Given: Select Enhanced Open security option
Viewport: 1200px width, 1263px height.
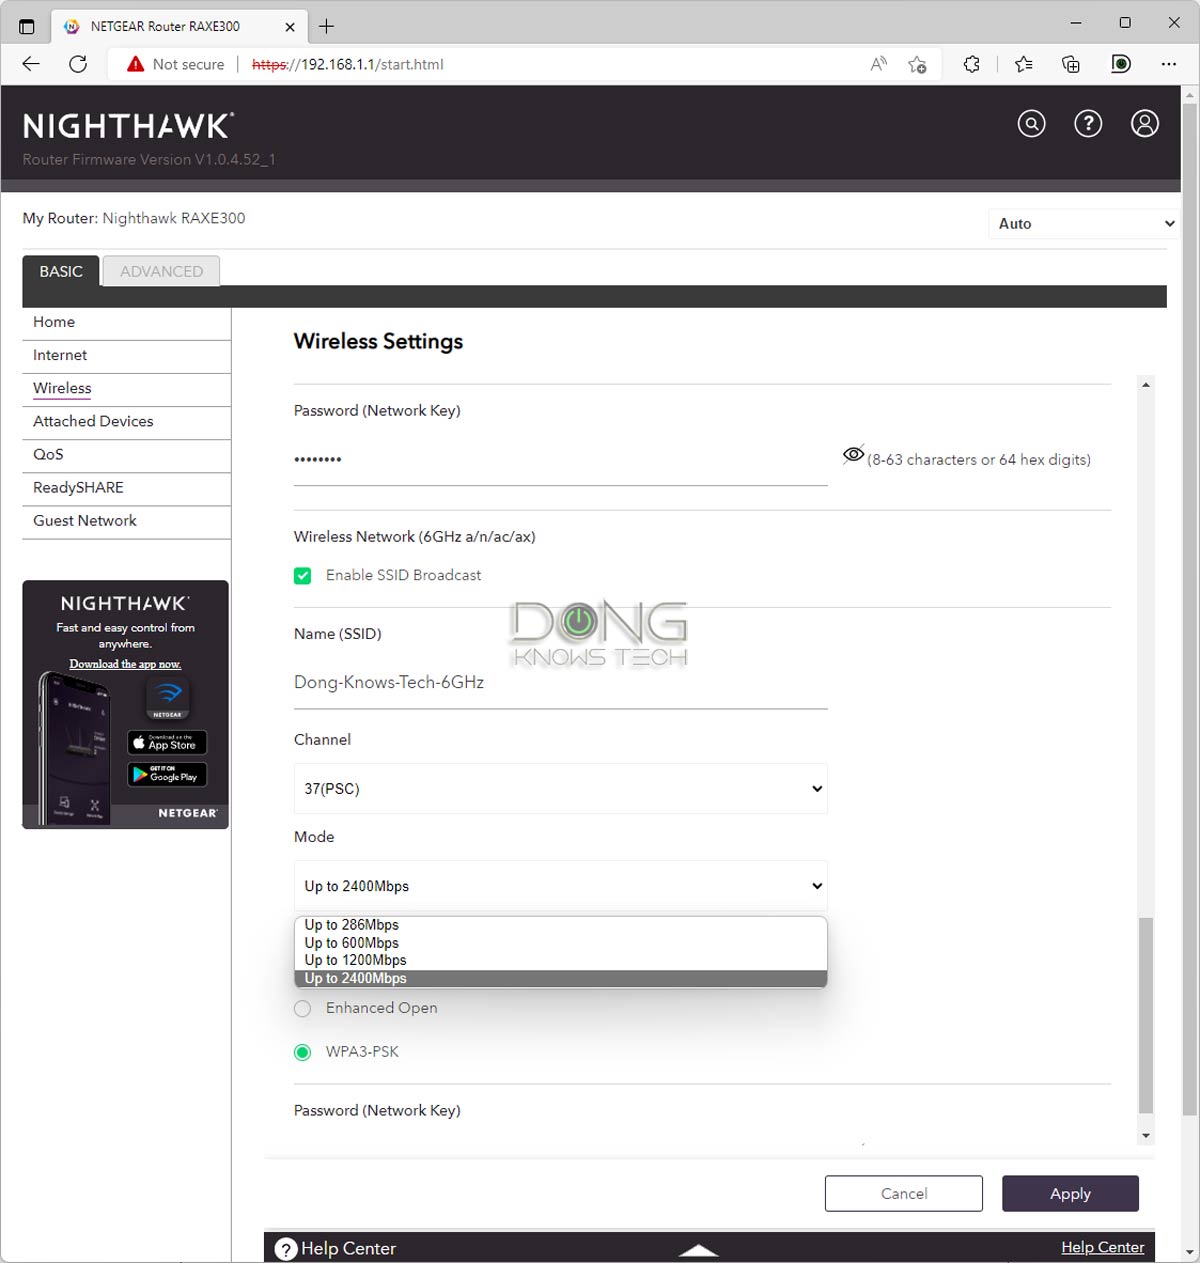Looking at the screenshot, I should pos(303,1009).
